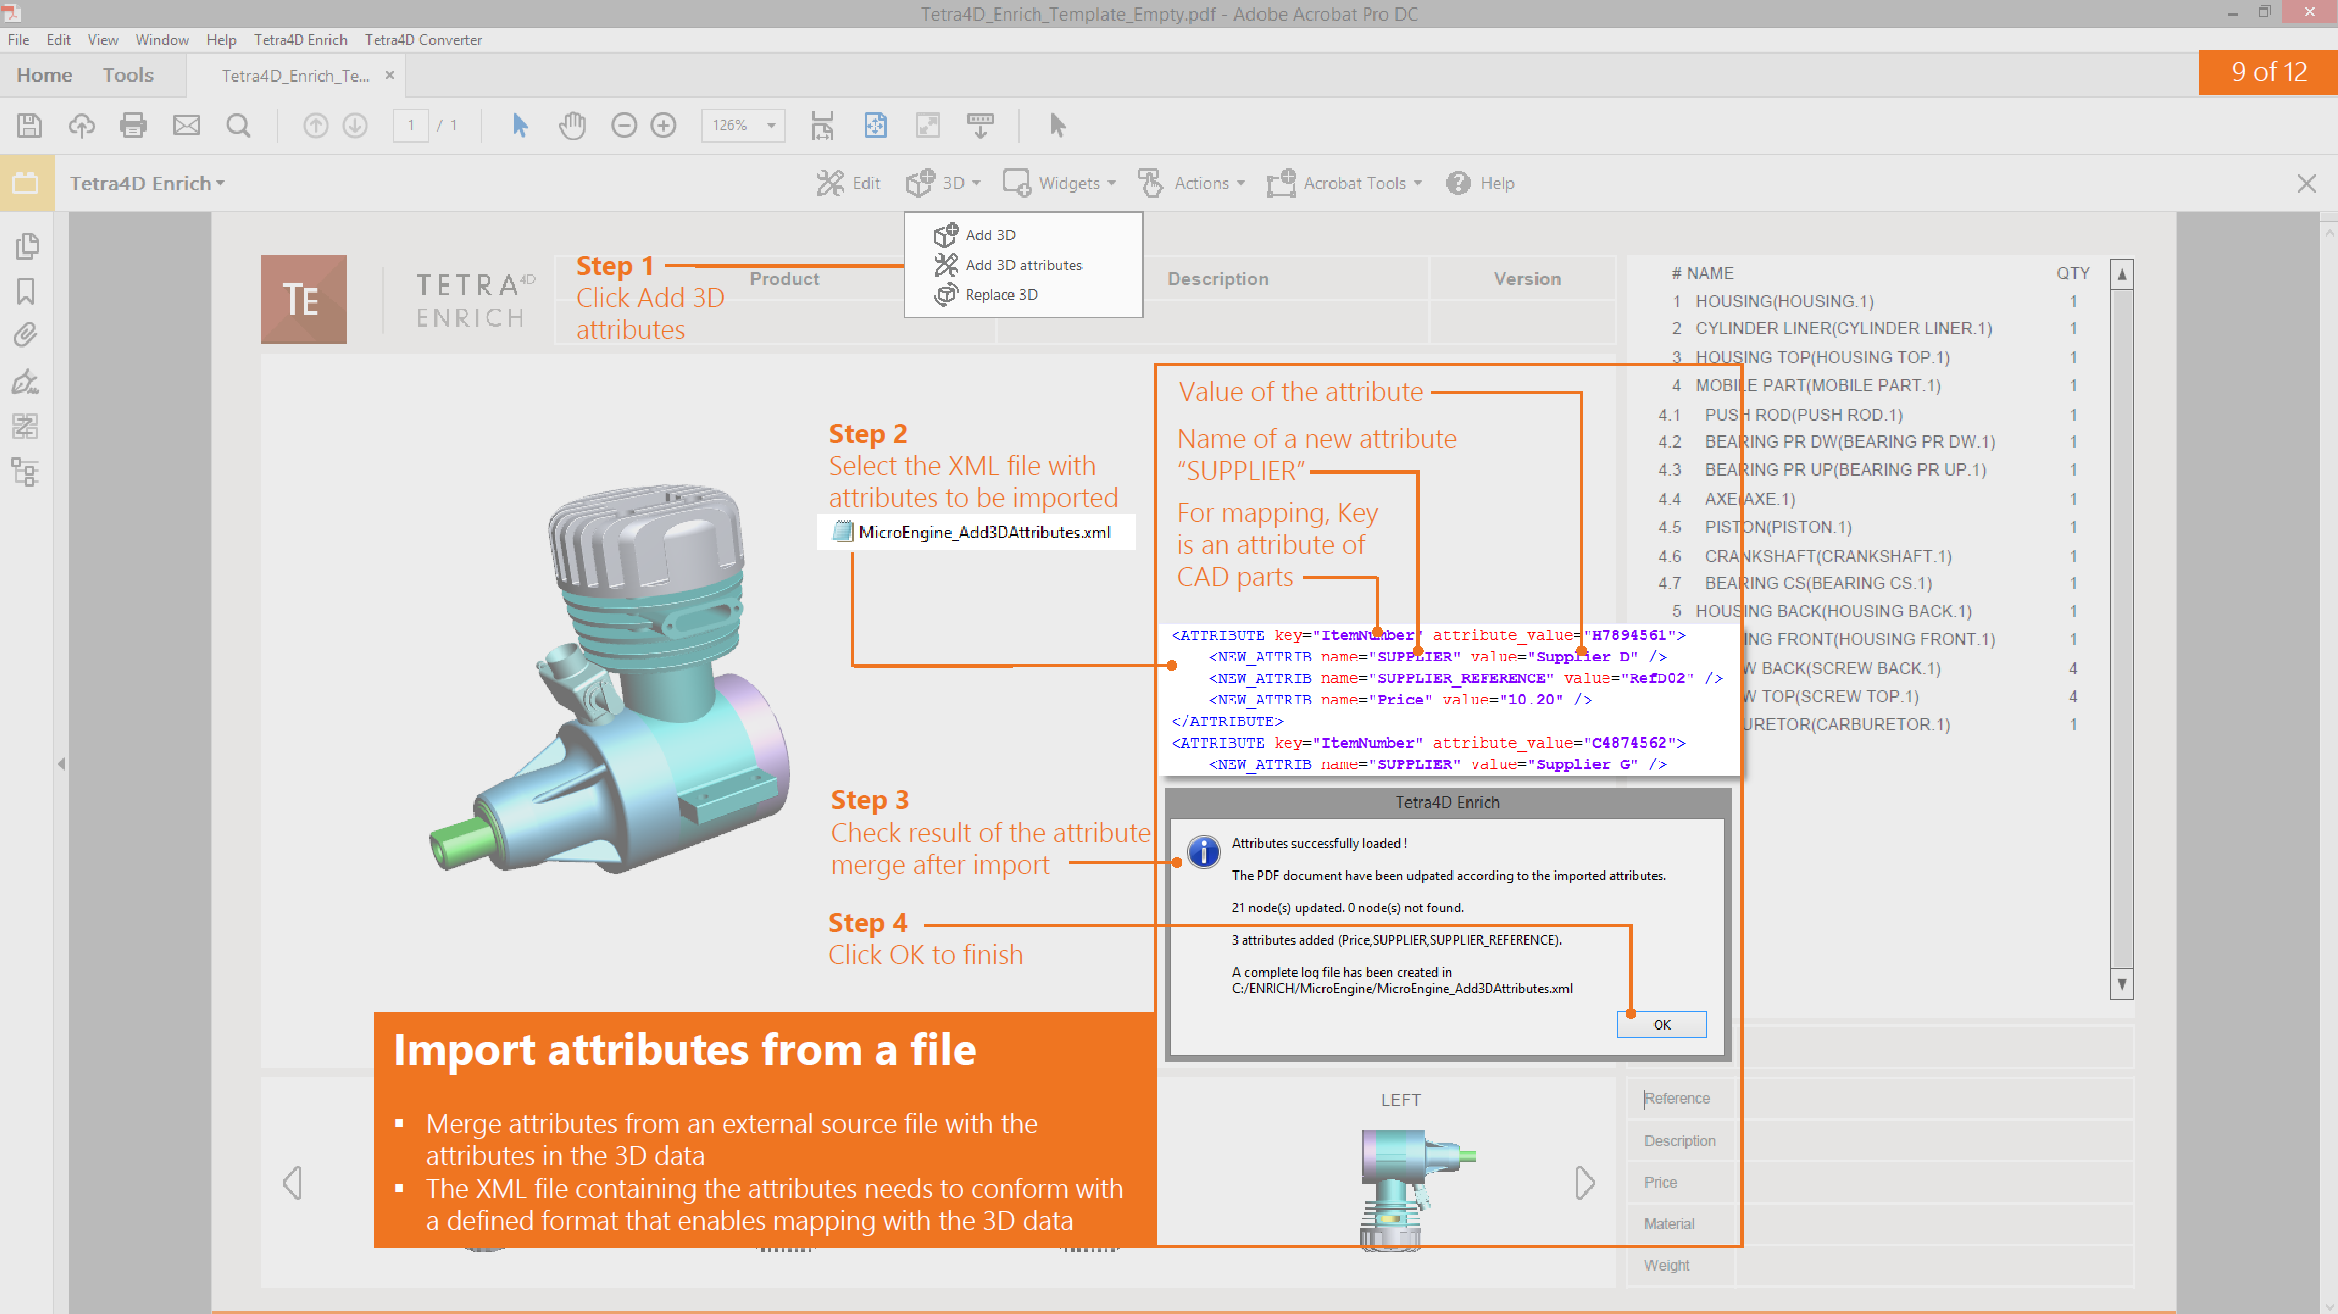Click the Zoom in plus icon
The width and height of the screenshot is (2338, 1314).
[x=663, y=125]
